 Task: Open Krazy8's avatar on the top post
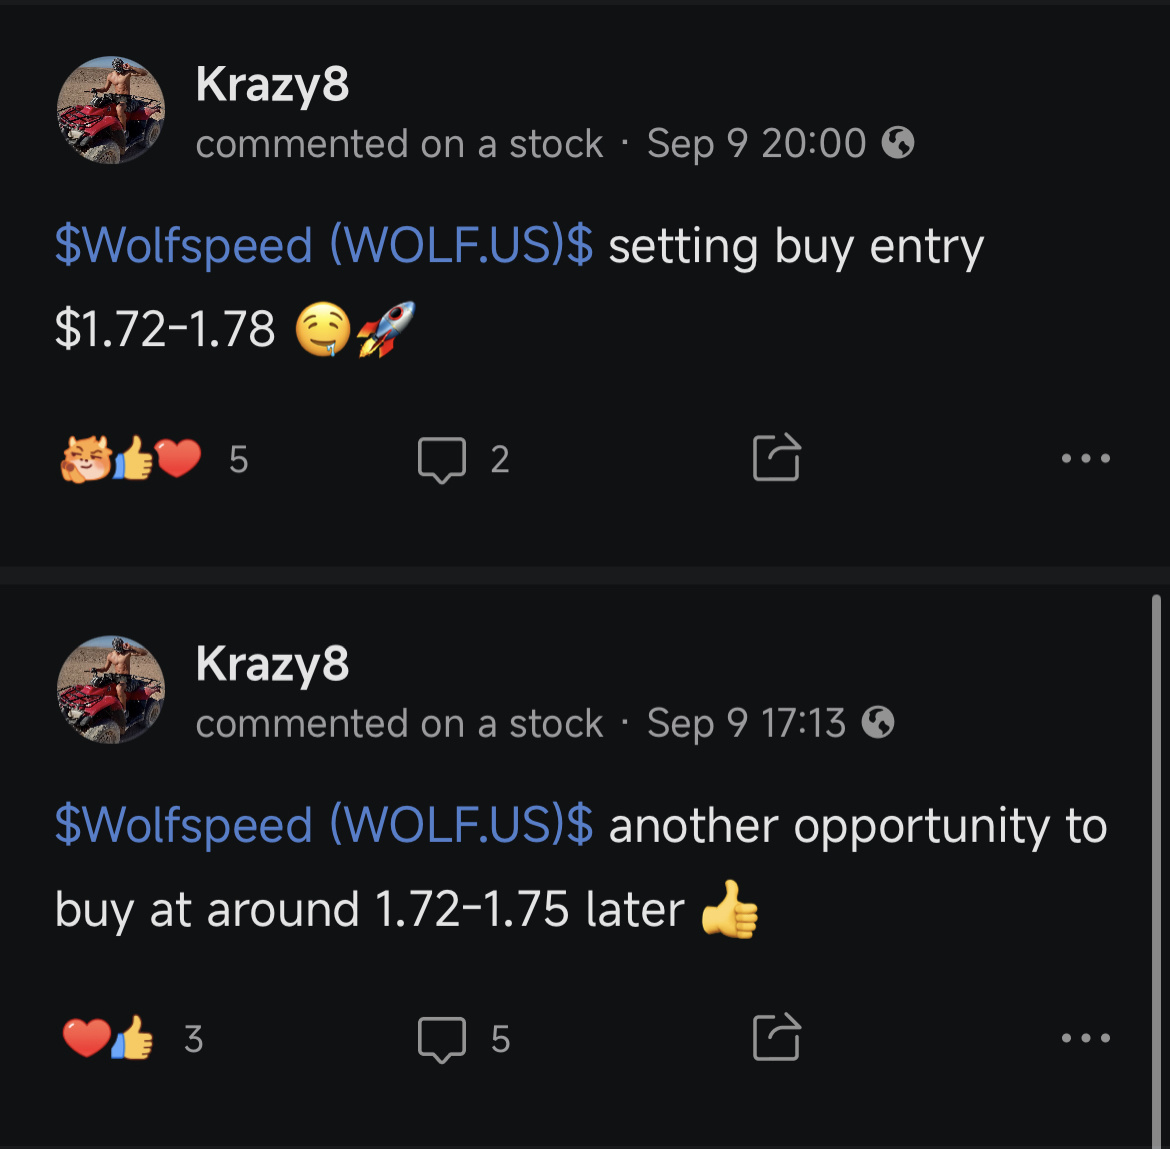click(111, 111)
